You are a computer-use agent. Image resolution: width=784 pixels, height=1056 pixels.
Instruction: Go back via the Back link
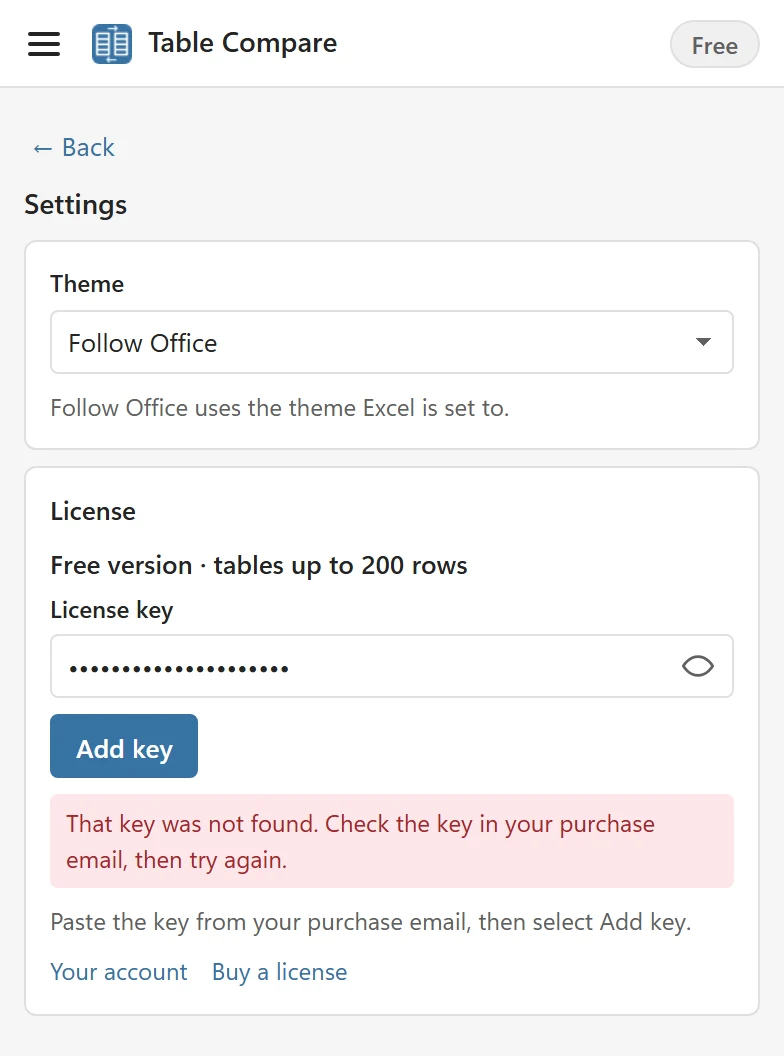tap(74, 147)
